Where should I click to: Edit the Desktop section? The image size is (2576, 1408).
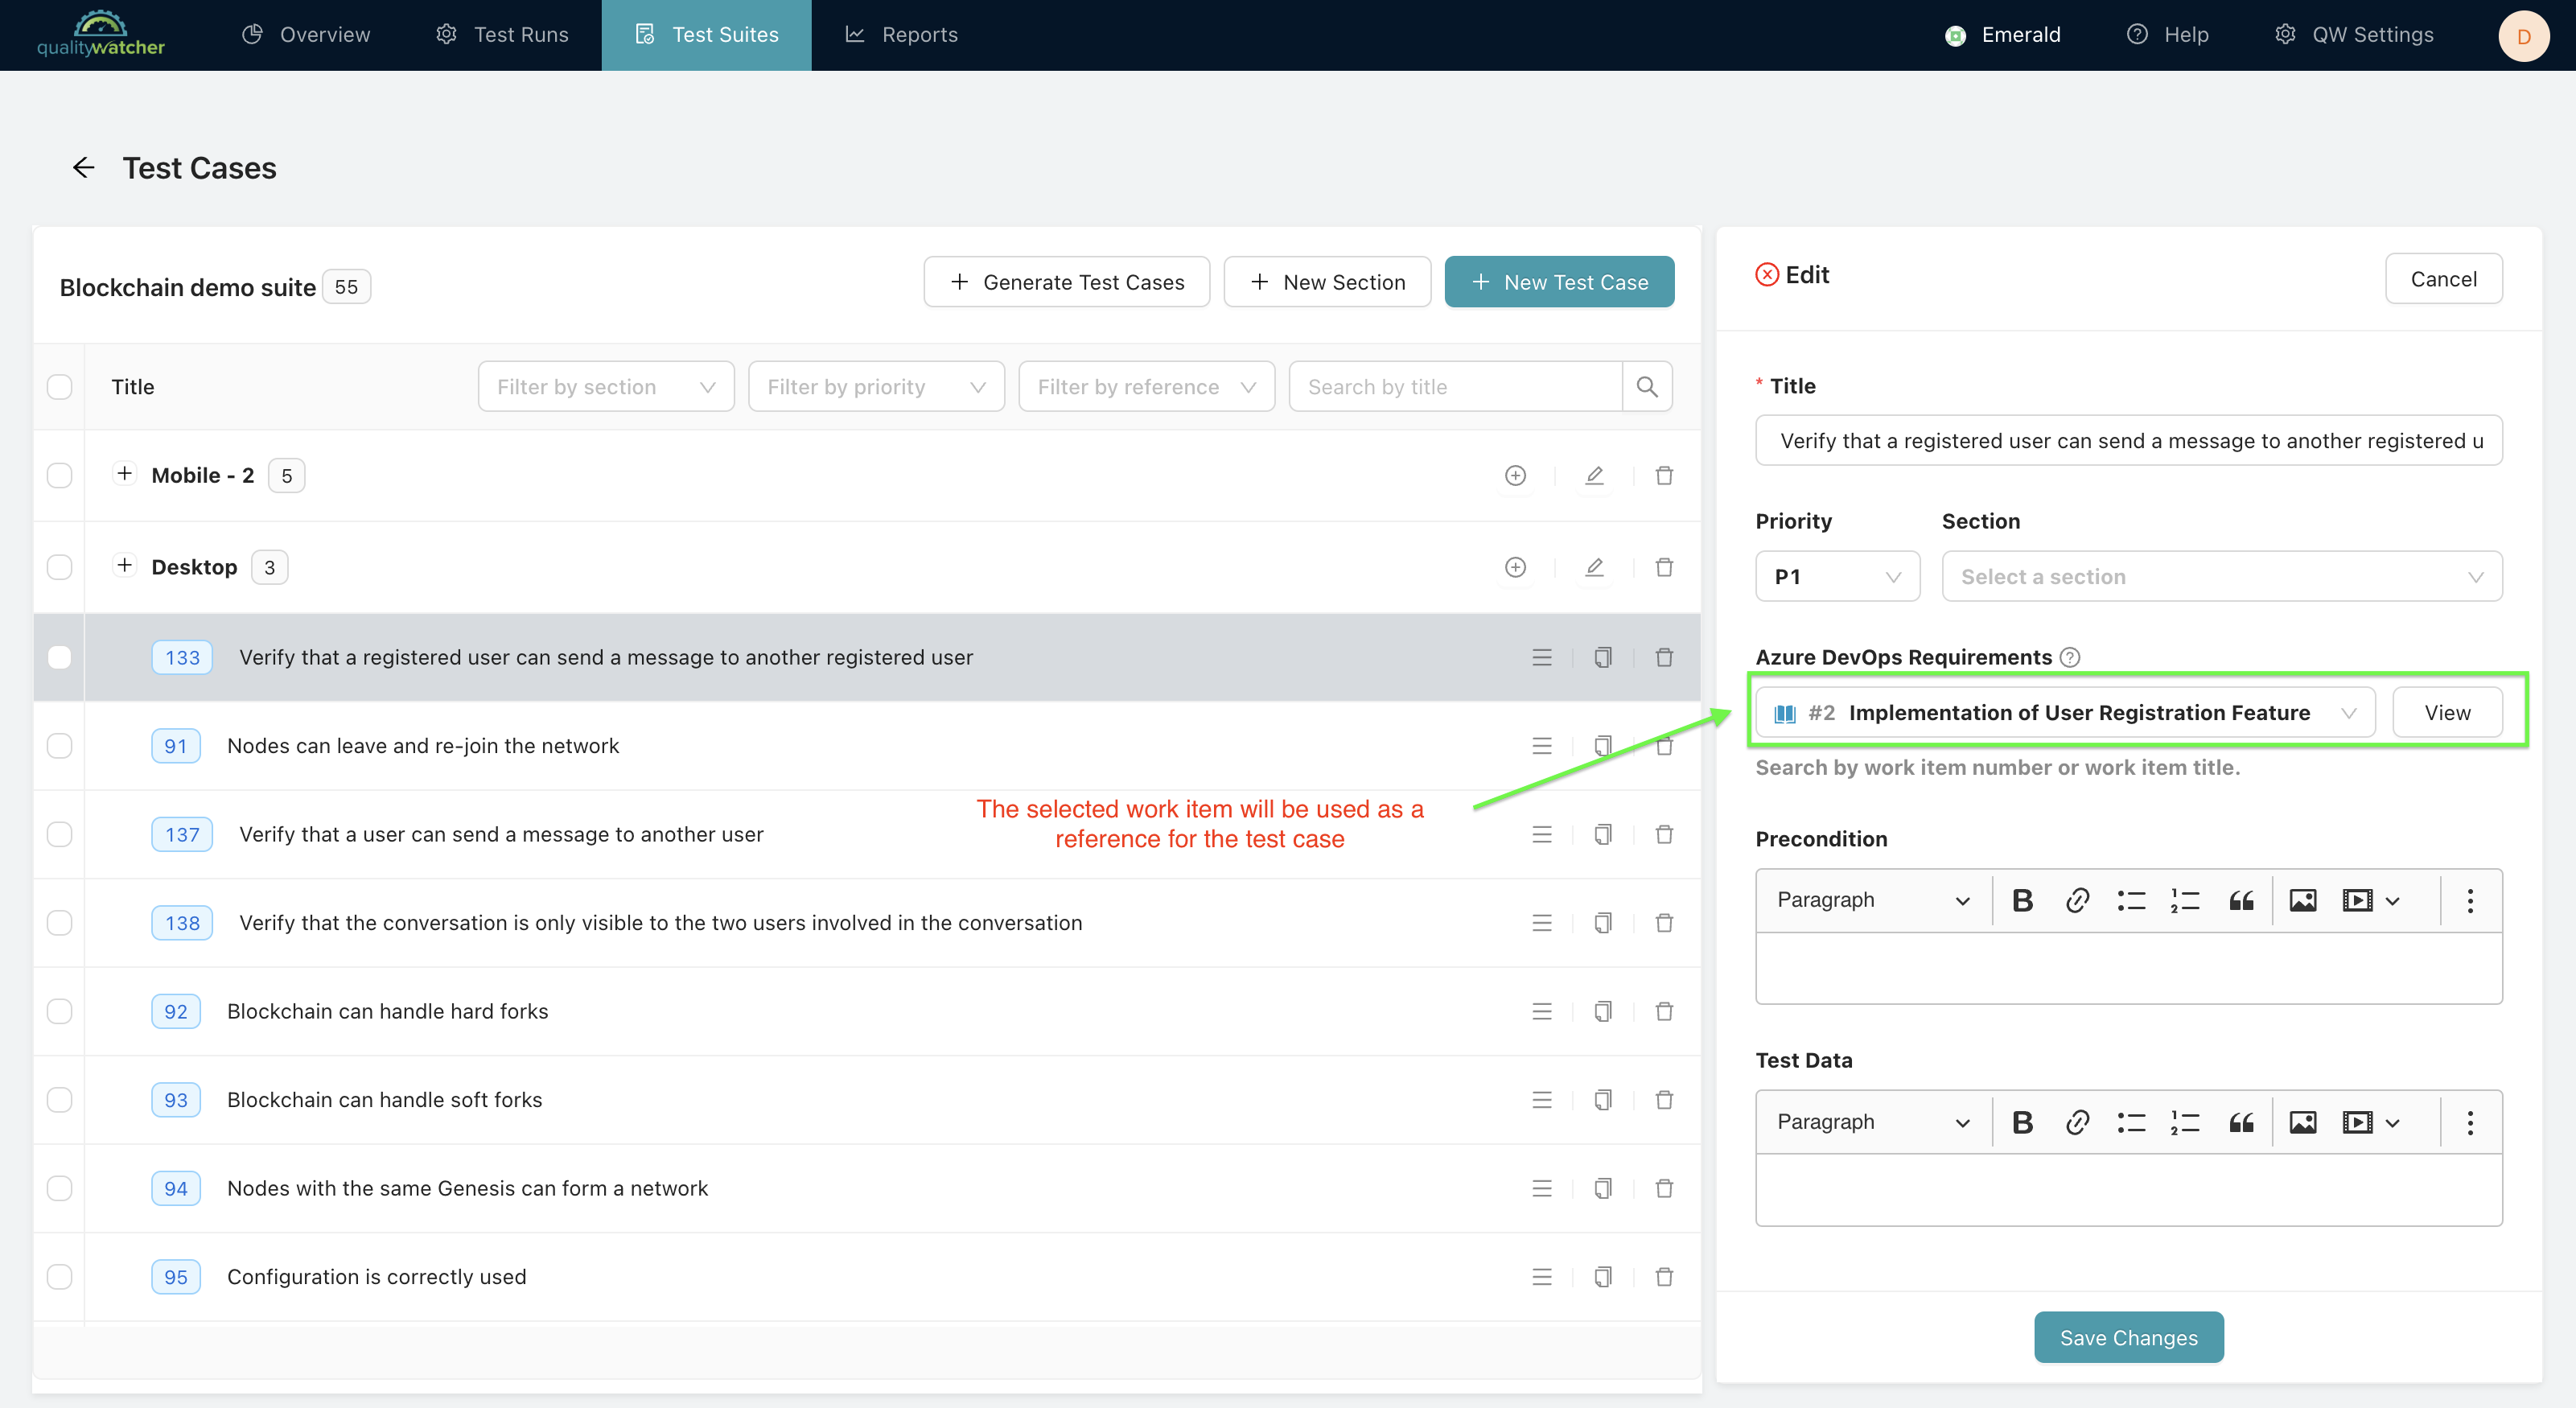[1595, 567]
